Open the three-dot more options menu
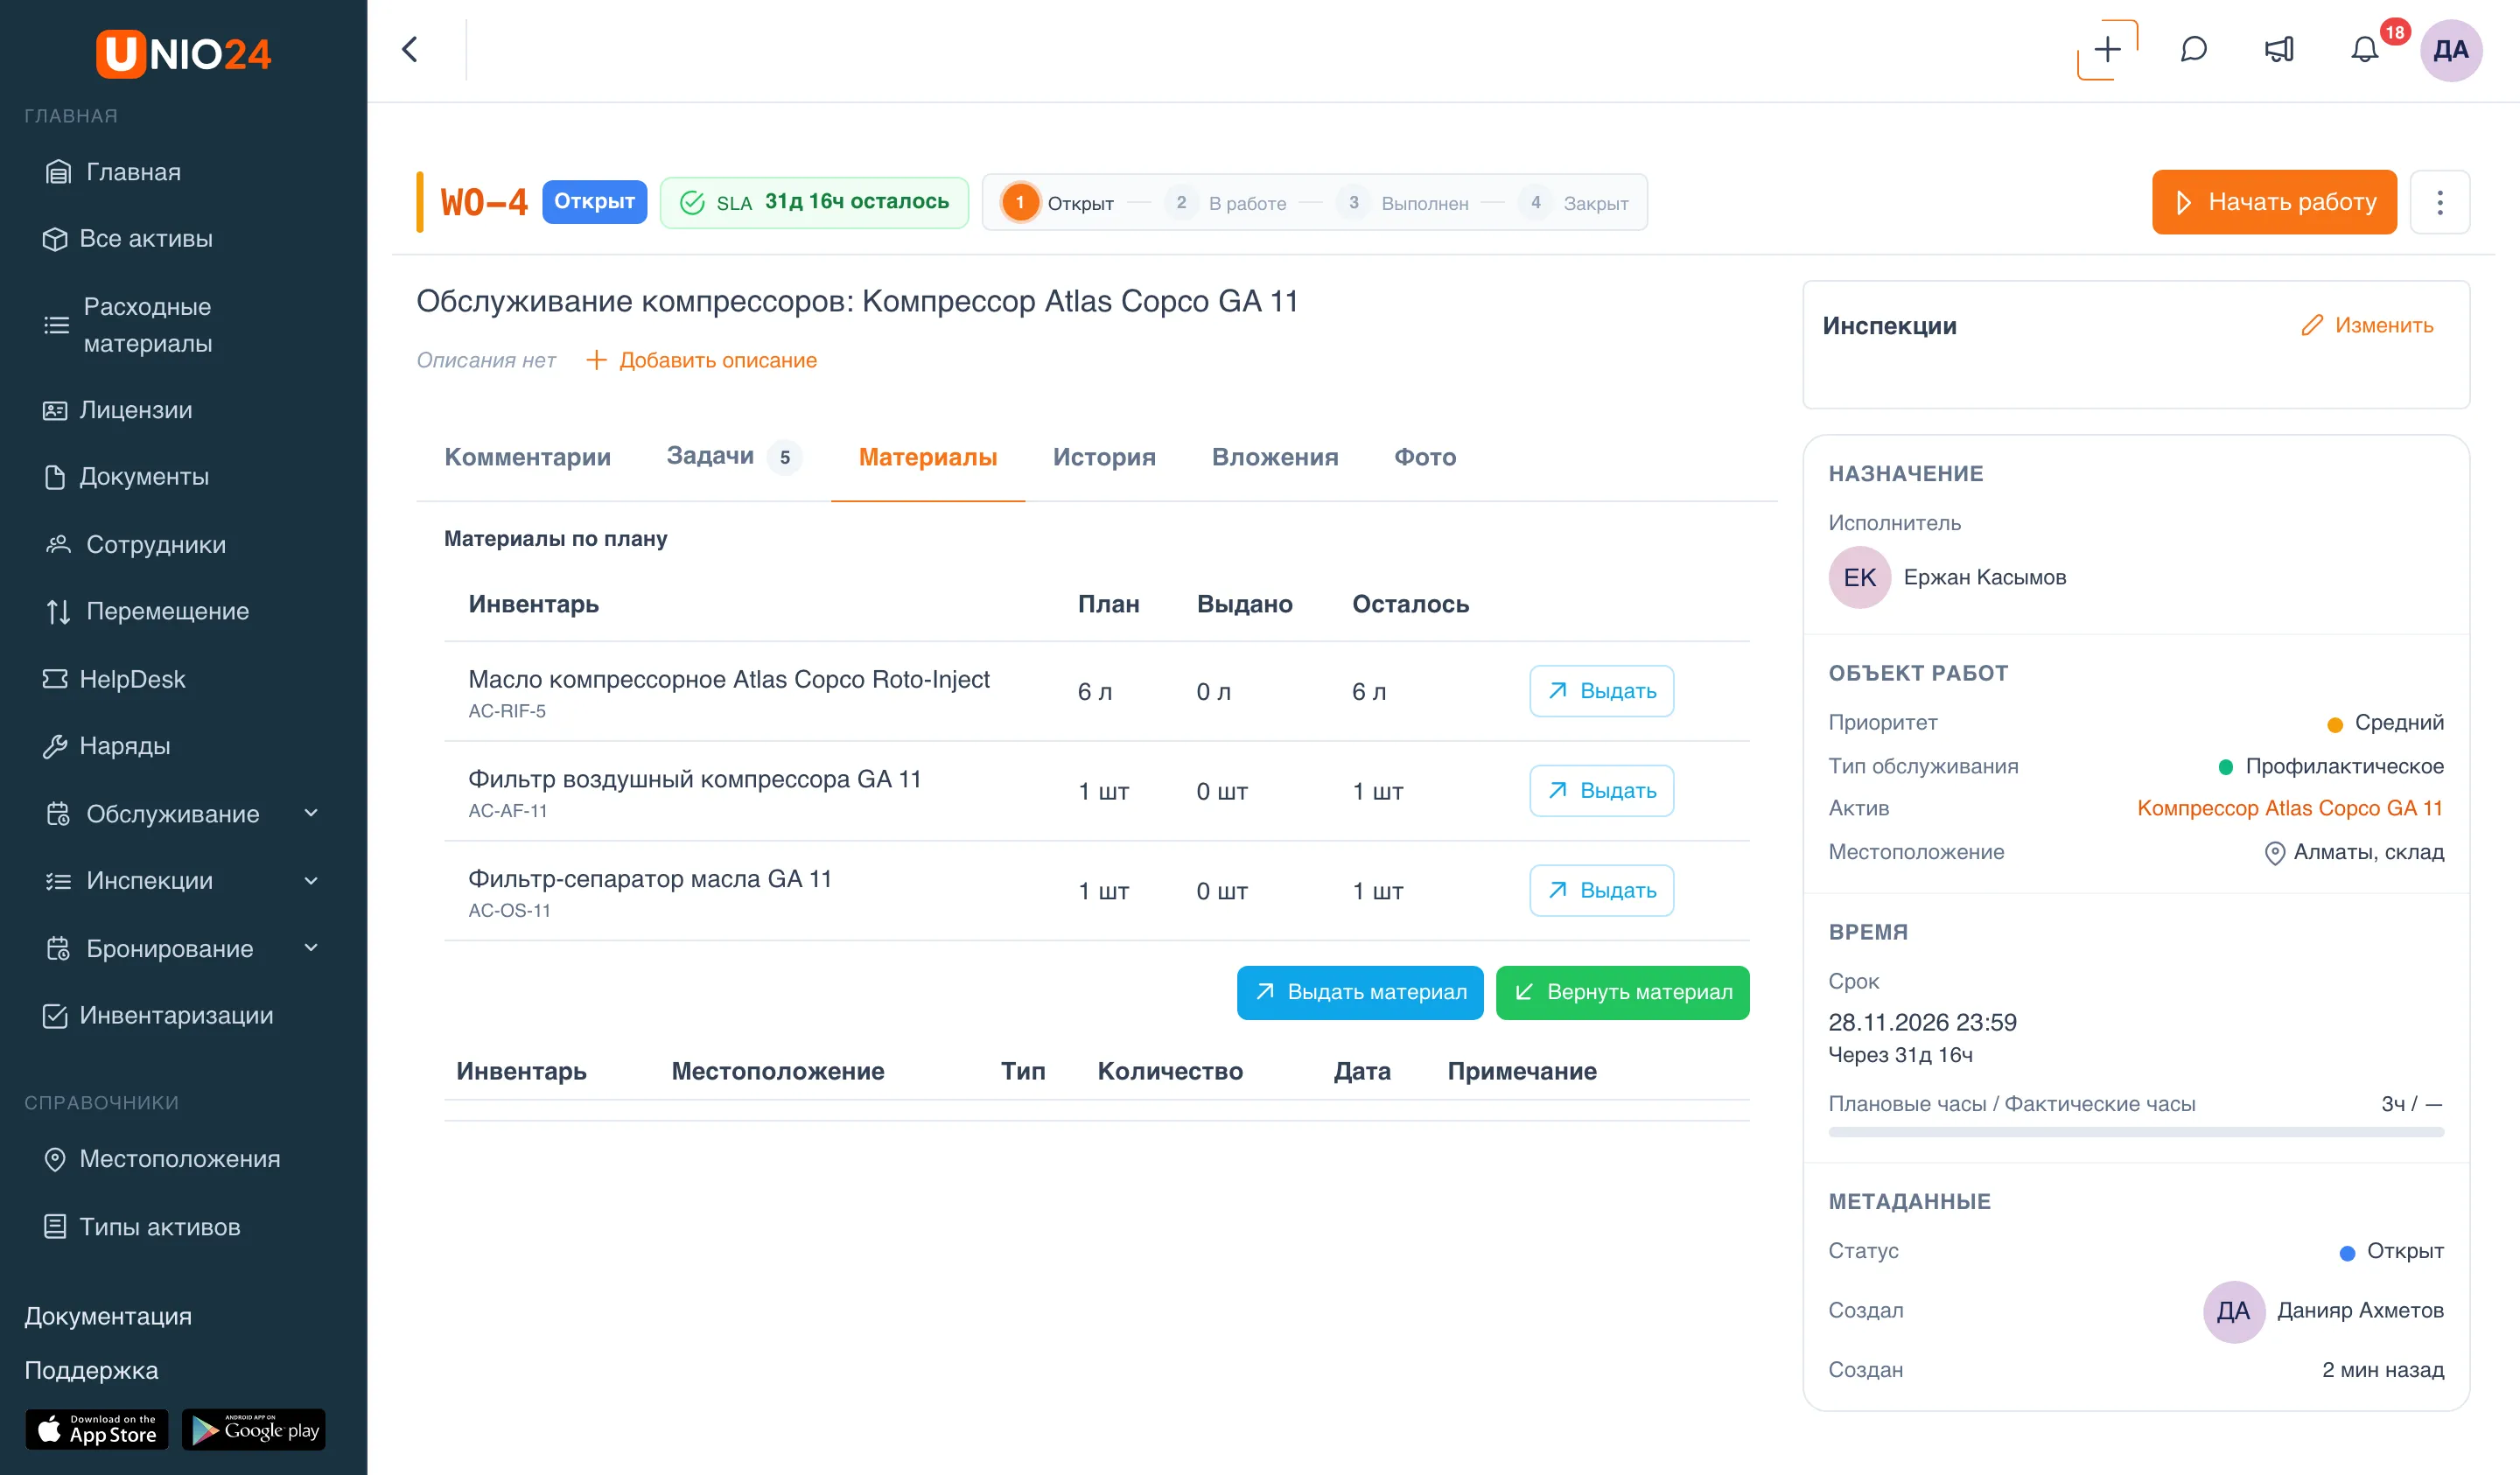 (x=2440, y=202)
